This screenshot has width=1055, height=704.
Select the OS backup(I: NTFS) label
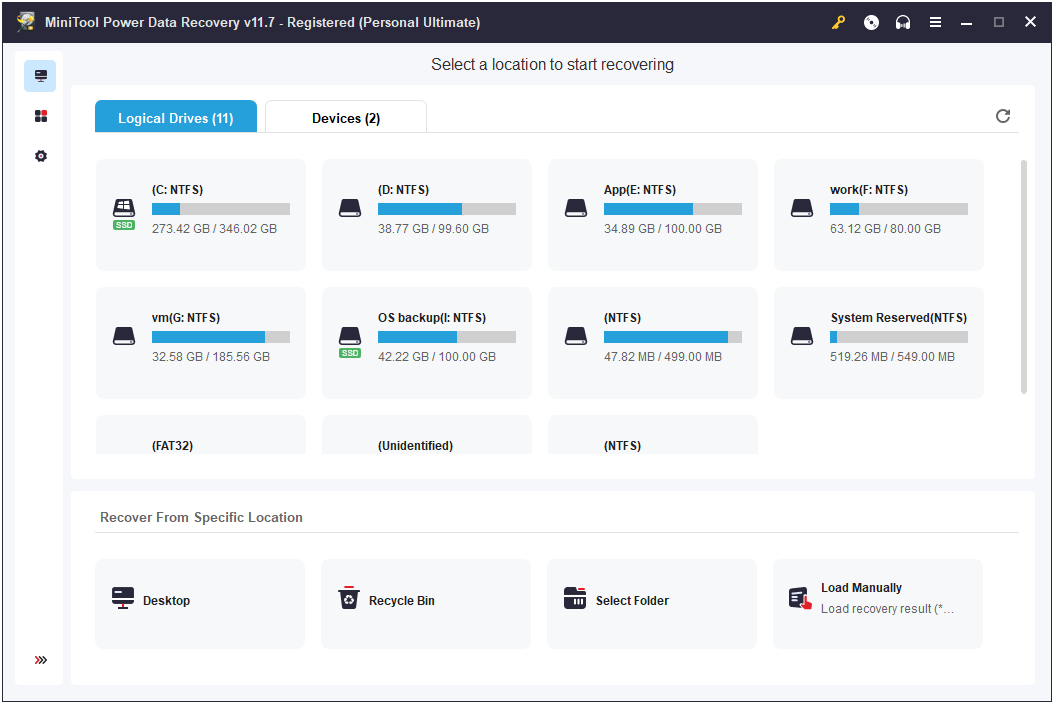click(x=432, y=318)
